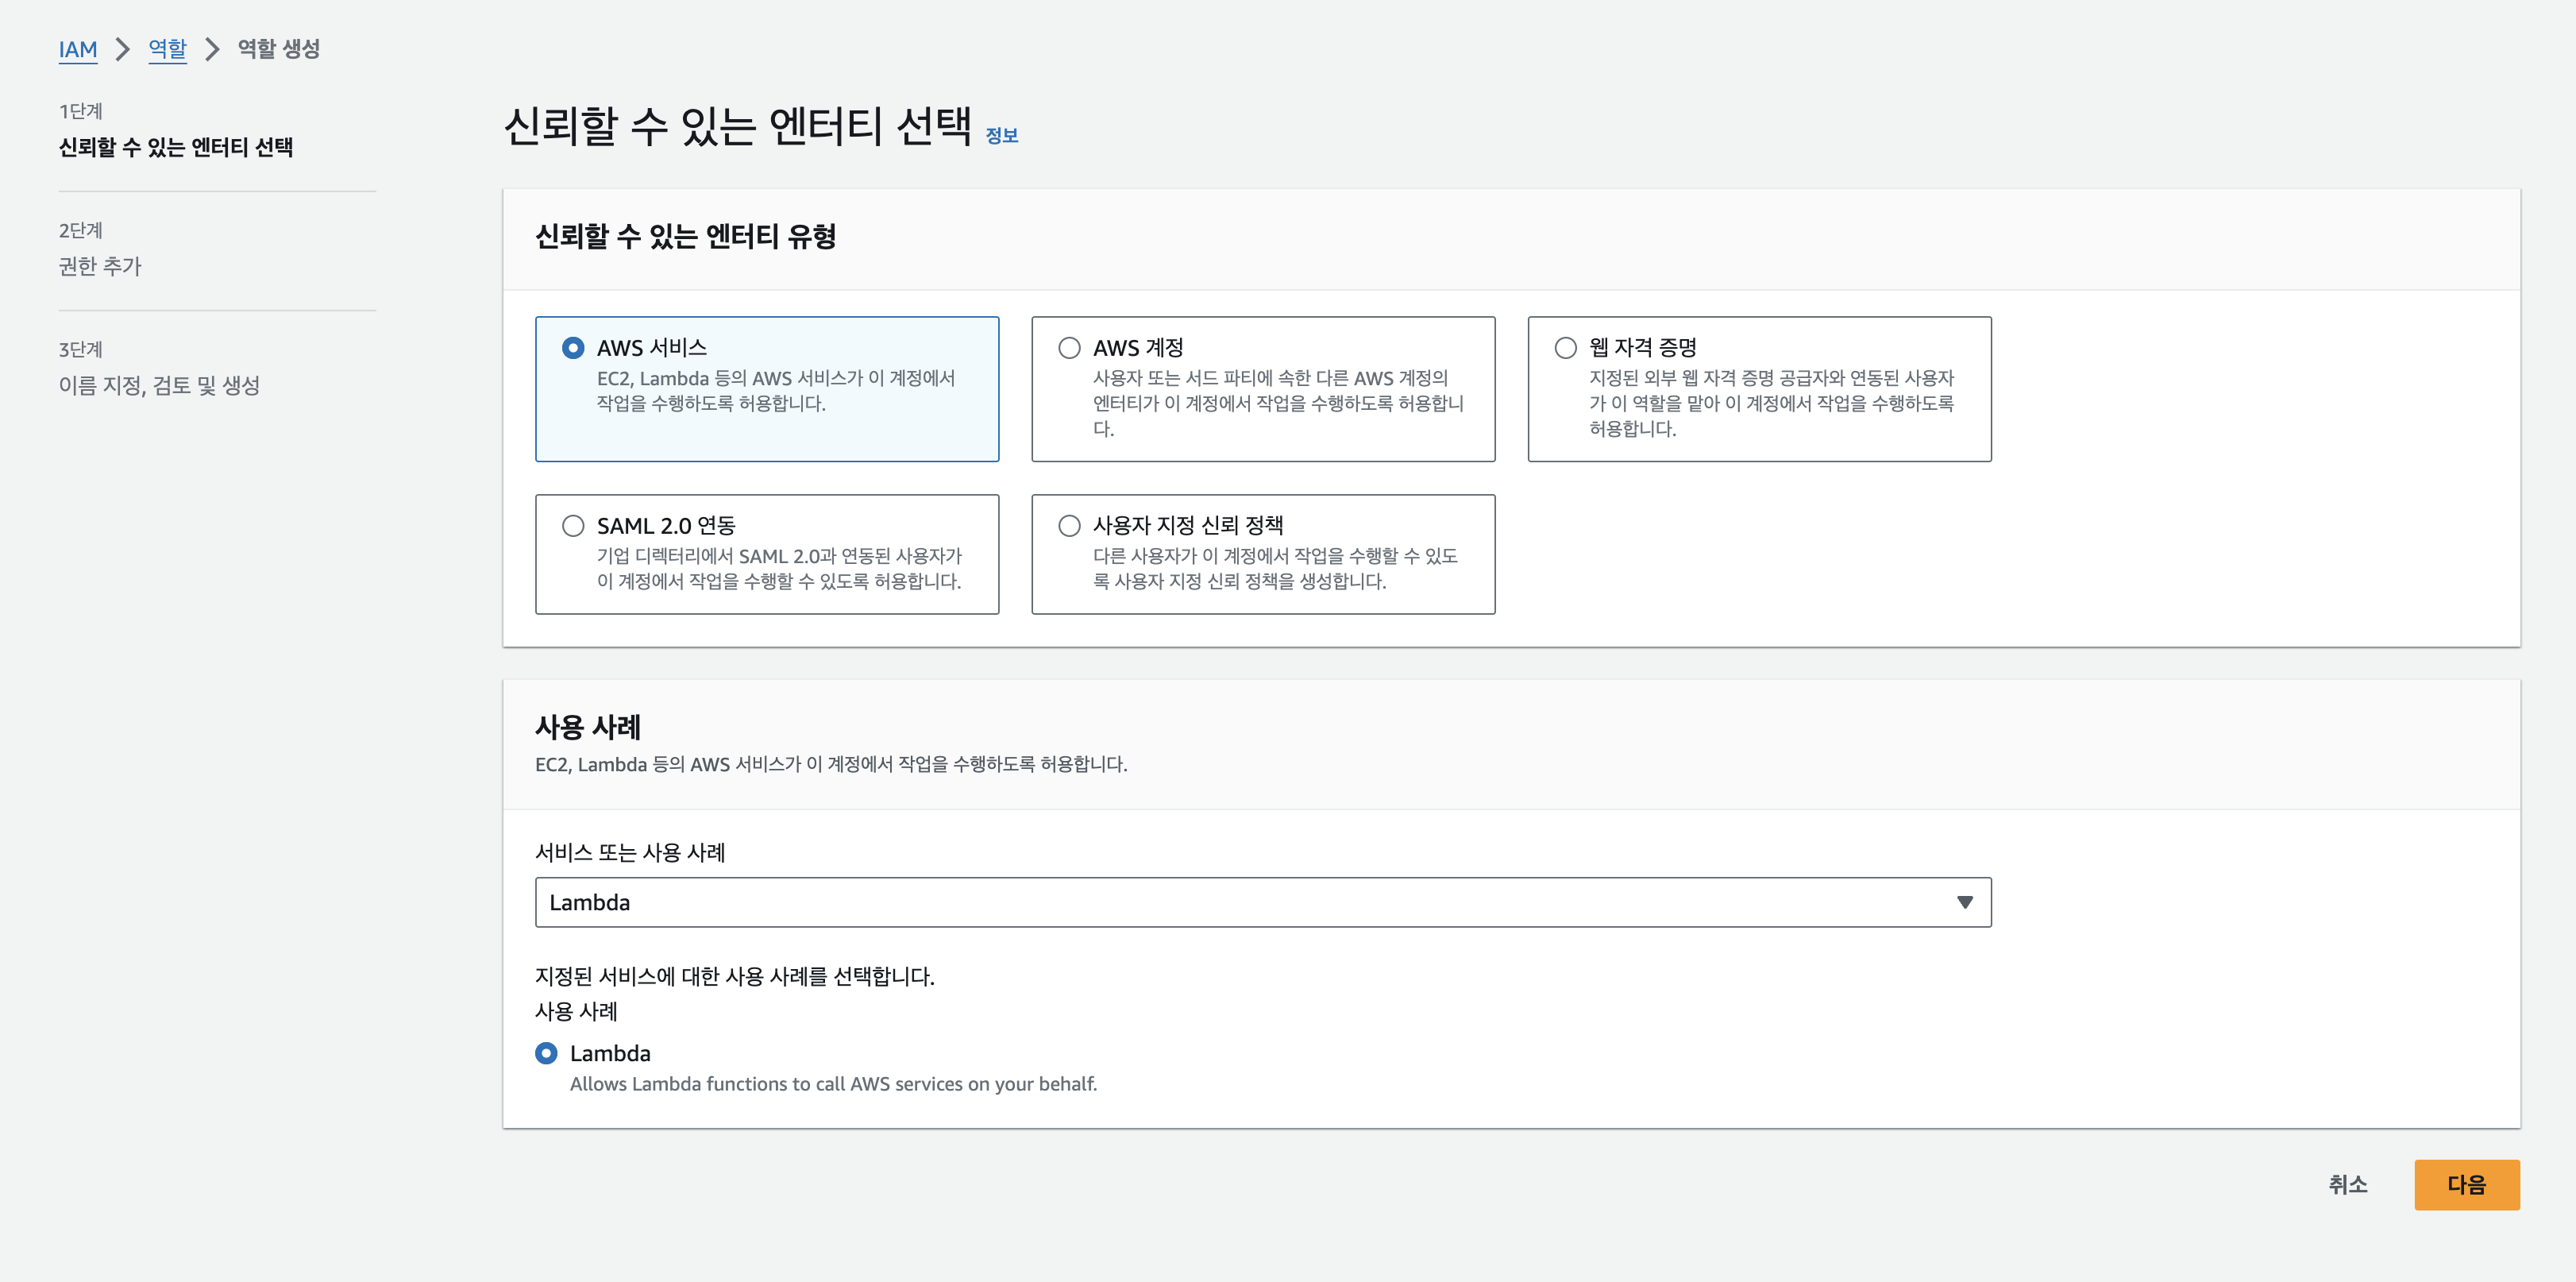Go to step 3 이름 지정, 검토 및 생성

159,385
